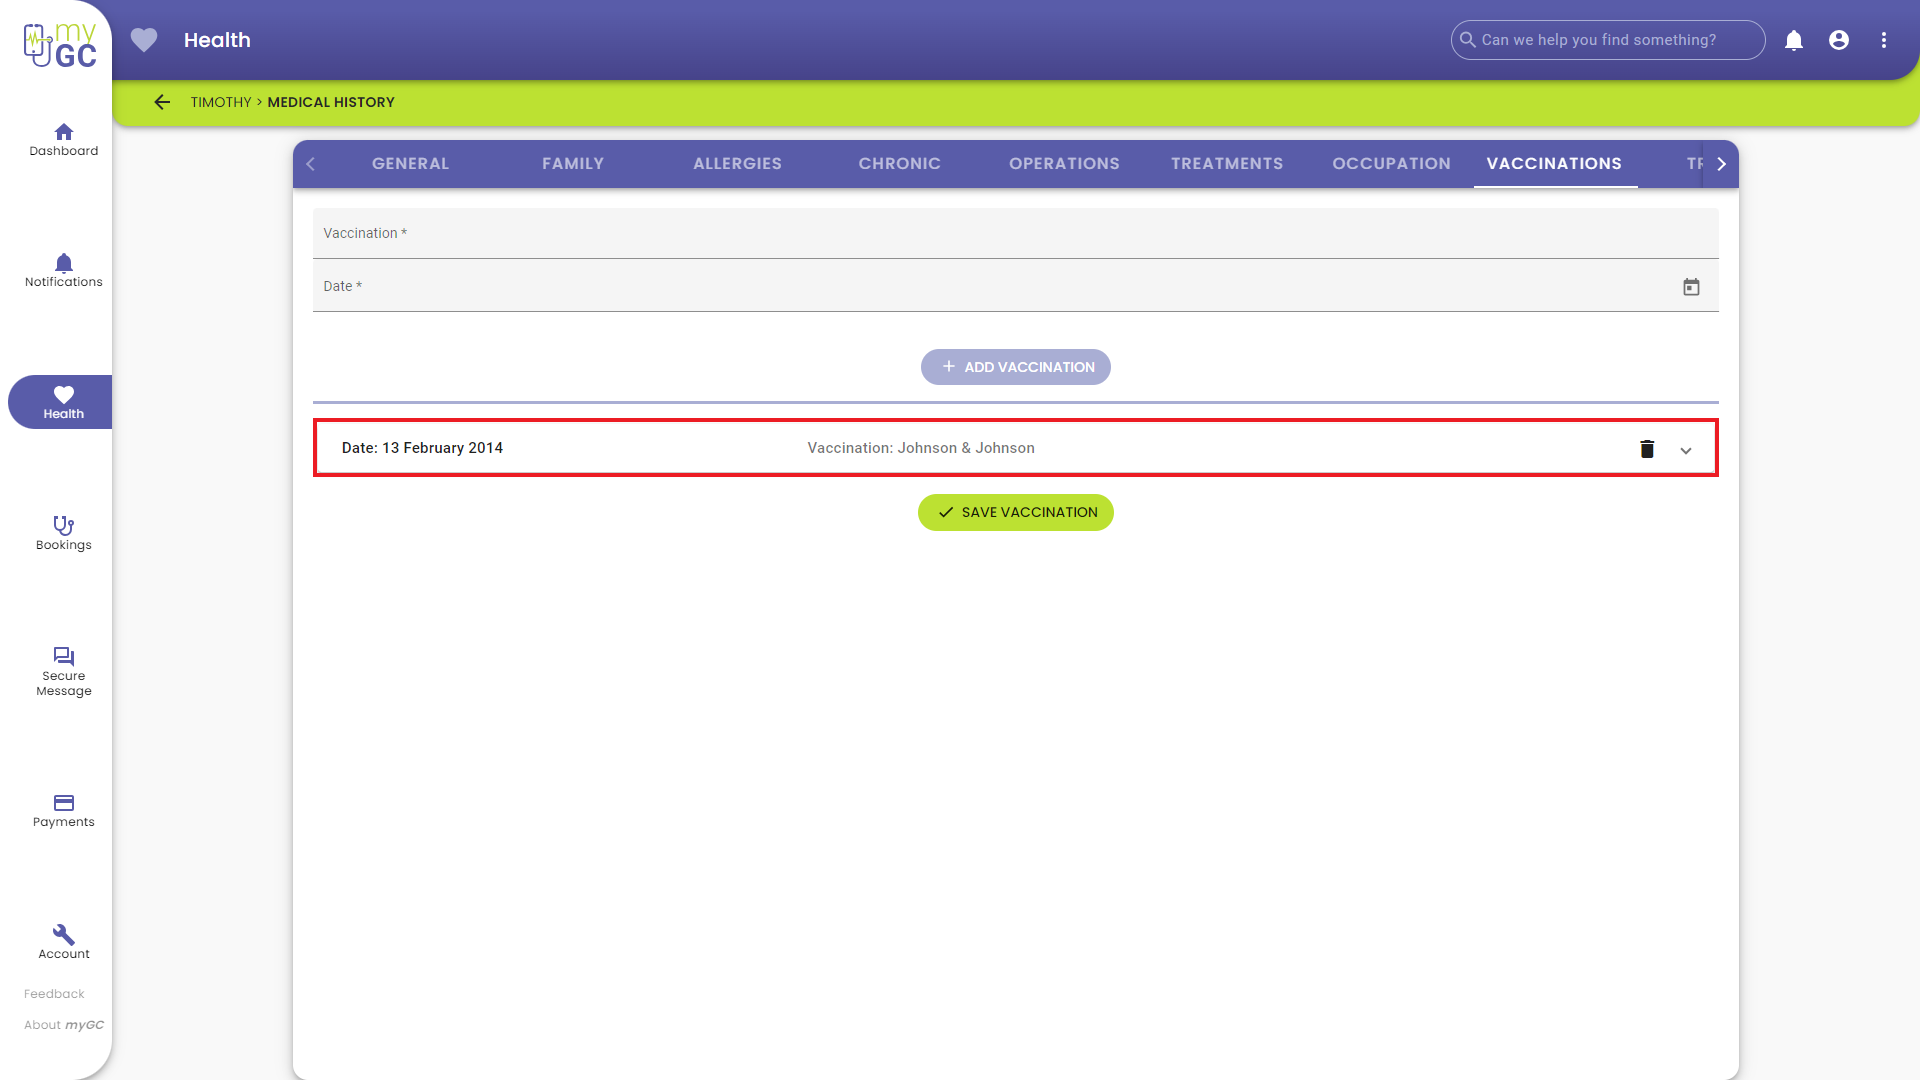Open the three-dot more options menu
Image resolution: width=1920 pixels, height=1080 pixels.
click(x=1884, y=40)
